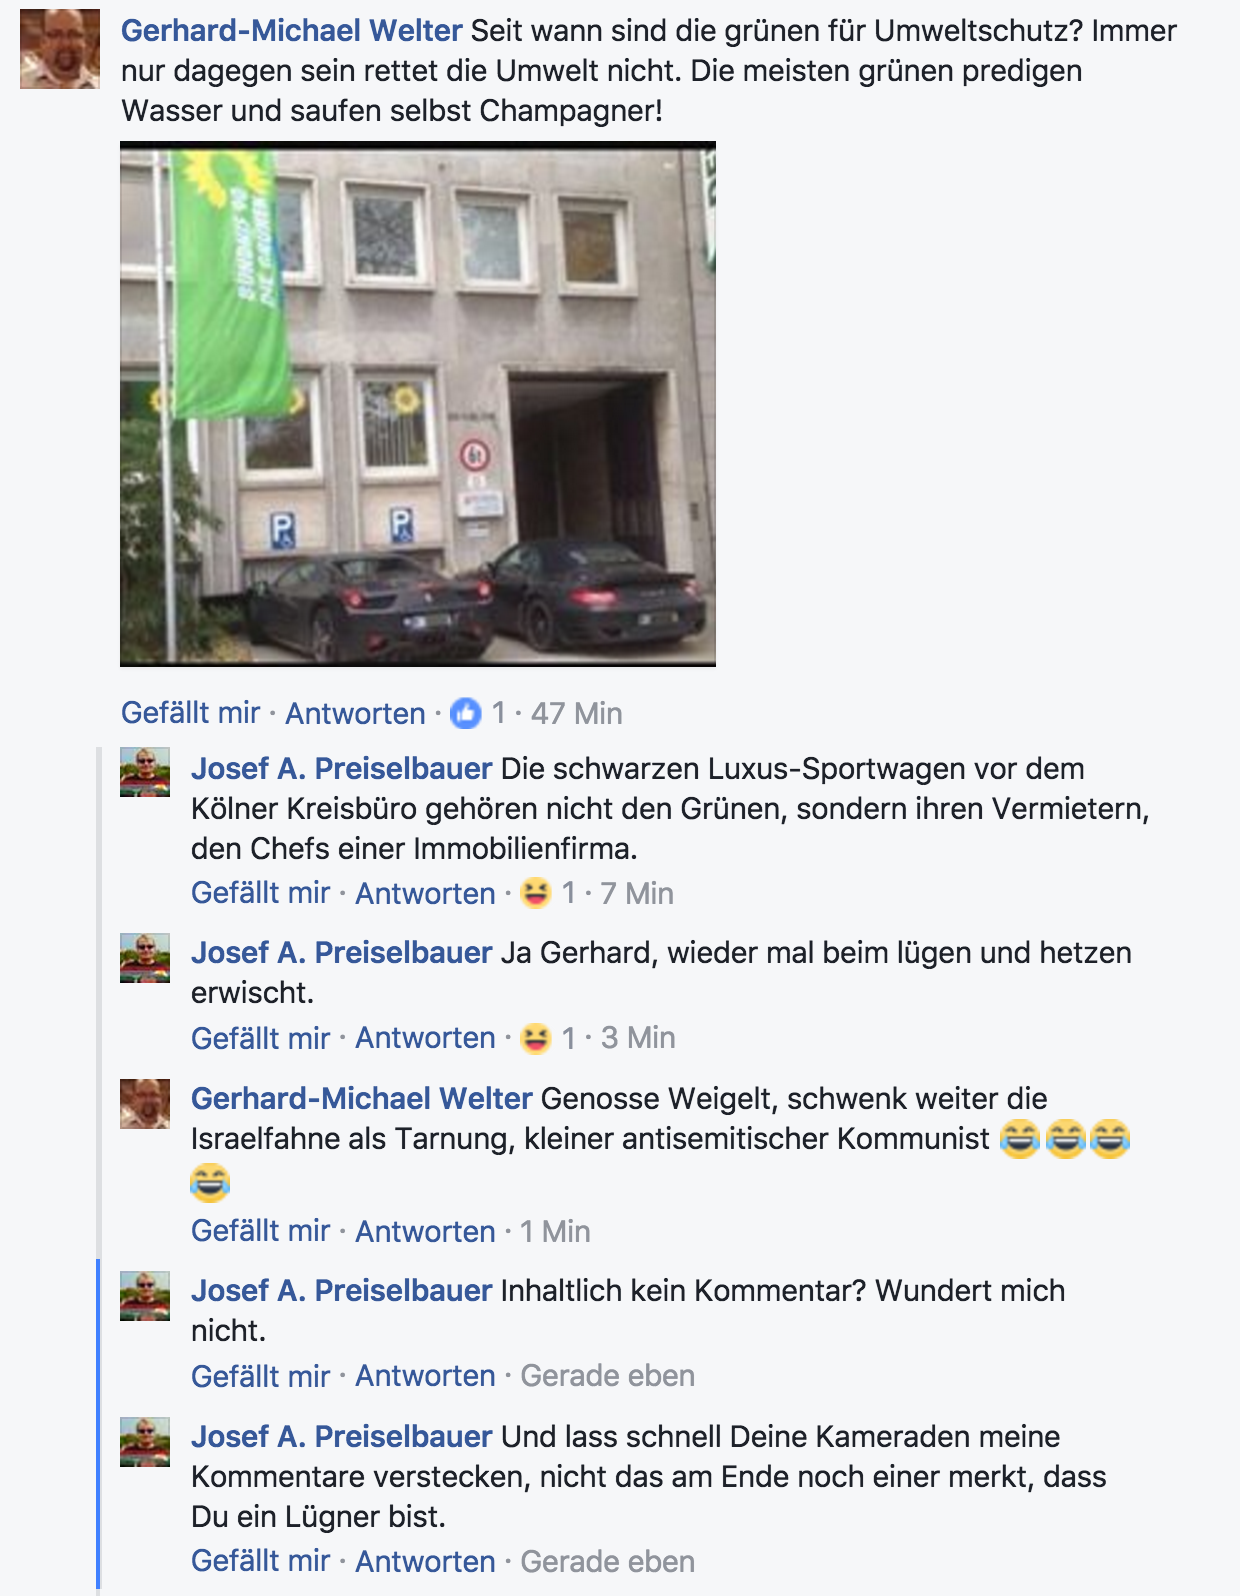Image resolution: width=1240 pixels, height=1596 pixels.
Task: Click 'Antworten' under the last reply
Action: (425, 1561)
